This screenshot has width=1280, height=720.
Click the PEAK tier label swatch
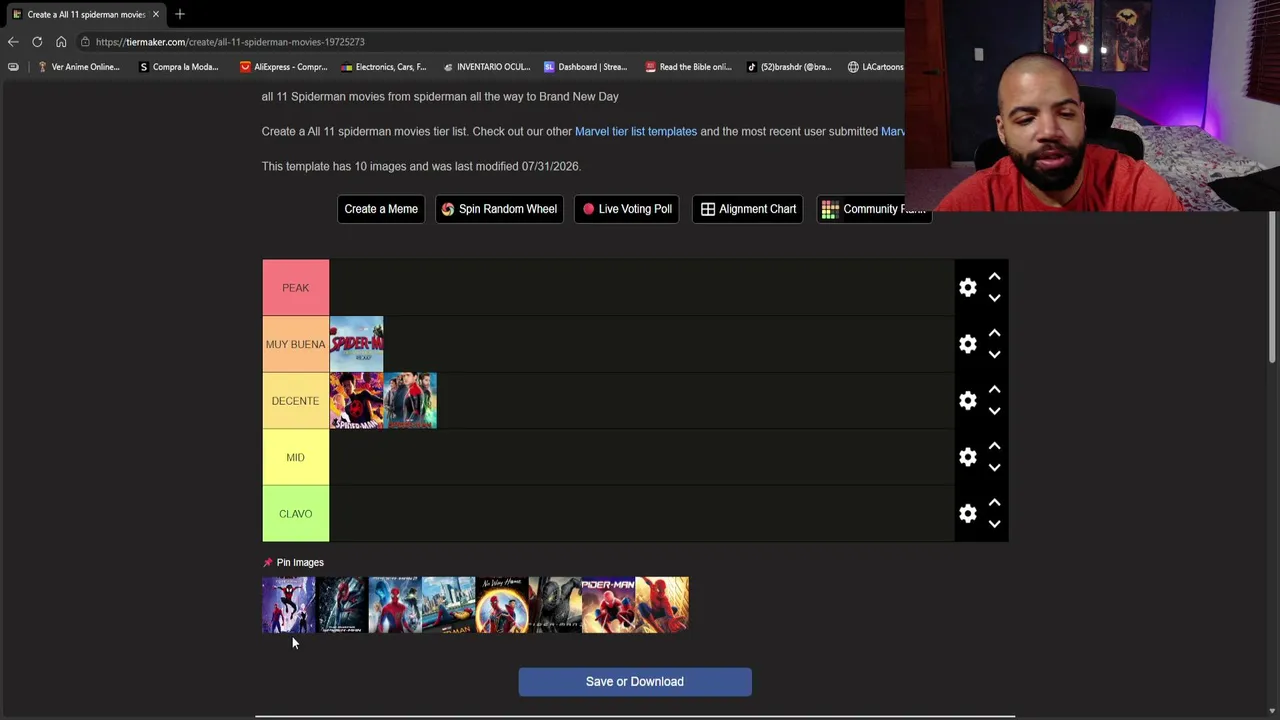click(x=295, y=288)
